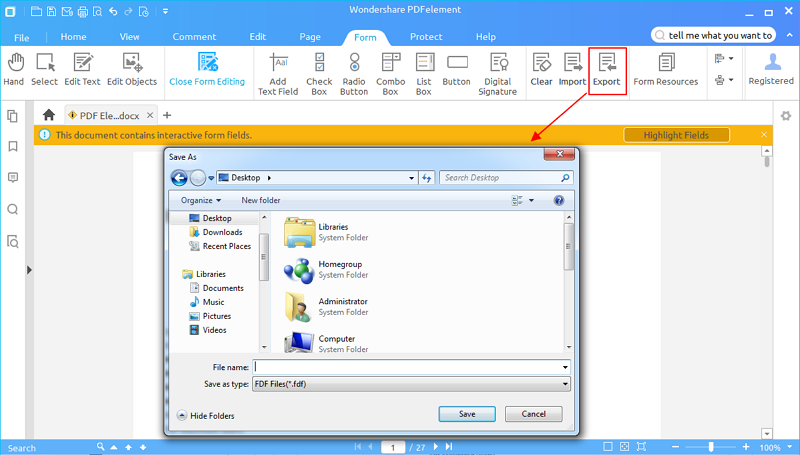Activate the Edit Text tool

pyautogui.click(x=83, y=70)
